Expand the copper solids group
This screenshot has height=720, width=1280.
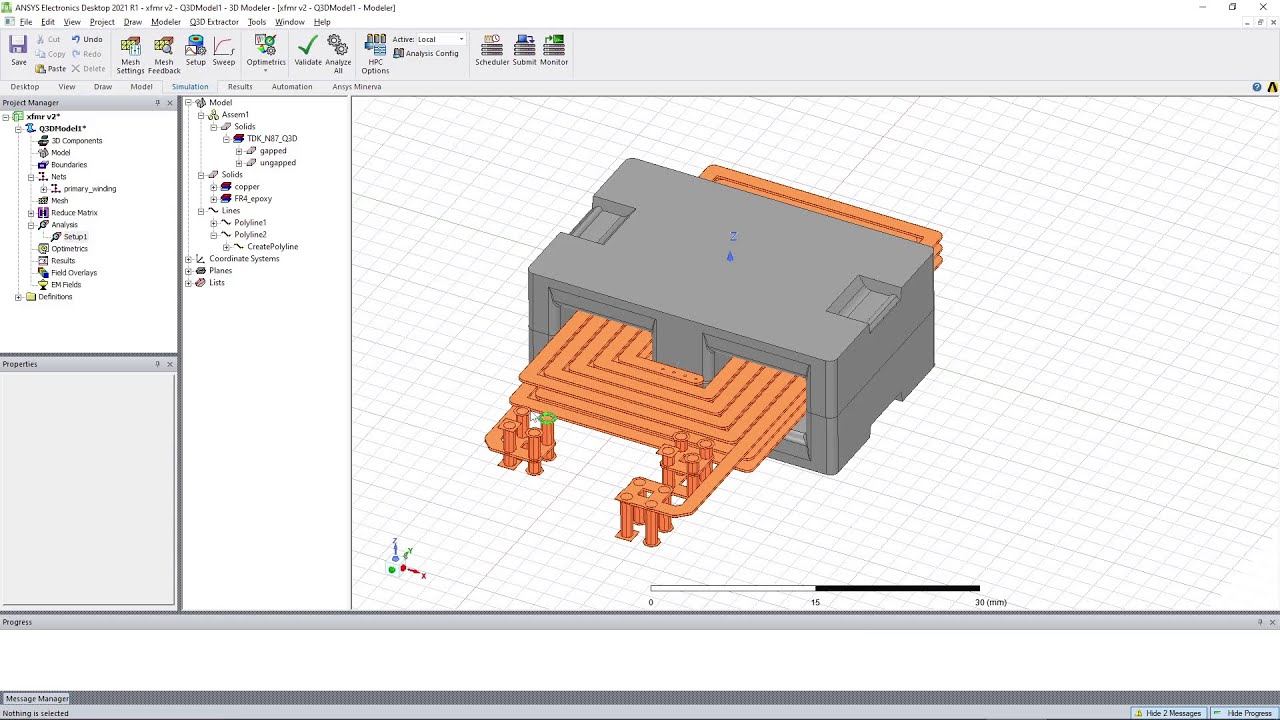(213, 187)
